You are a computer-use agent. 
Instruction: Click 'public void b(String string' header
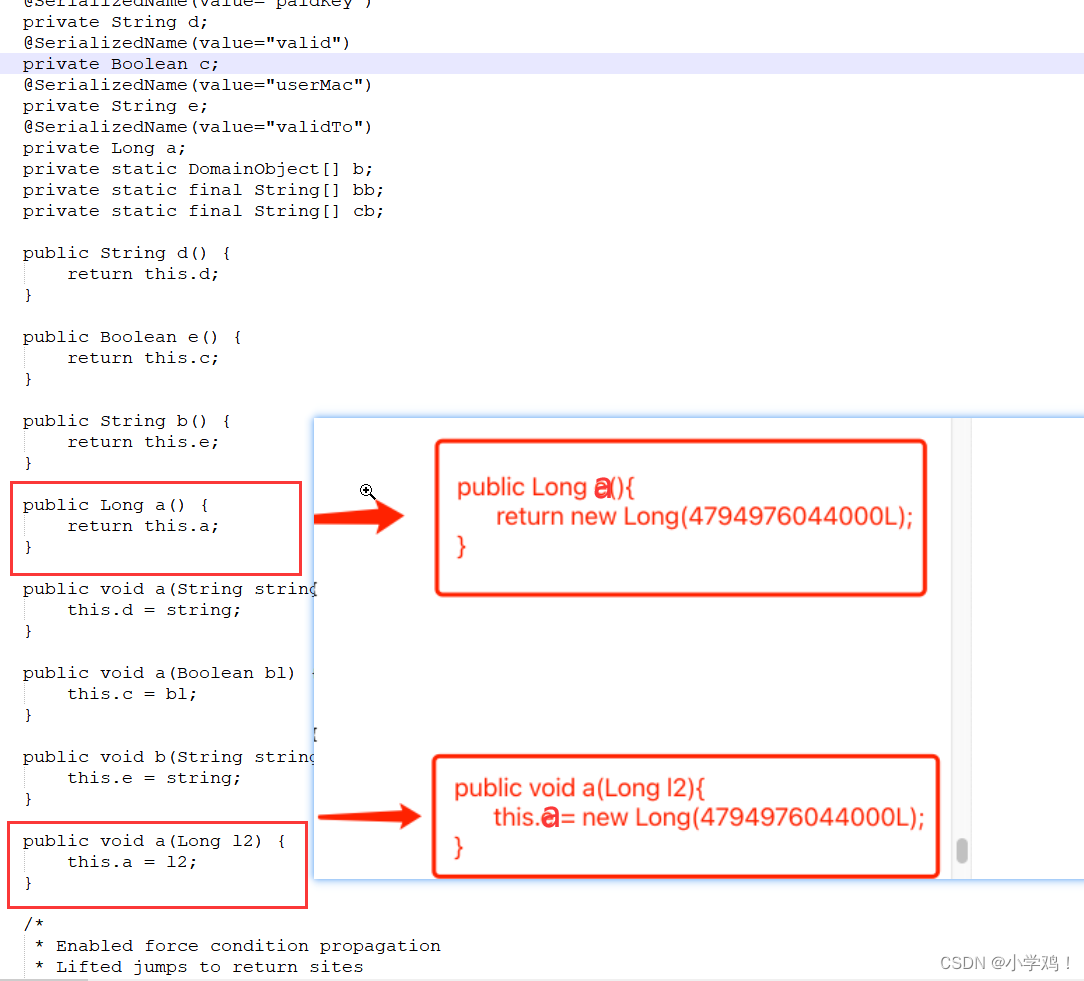point(169,757)
